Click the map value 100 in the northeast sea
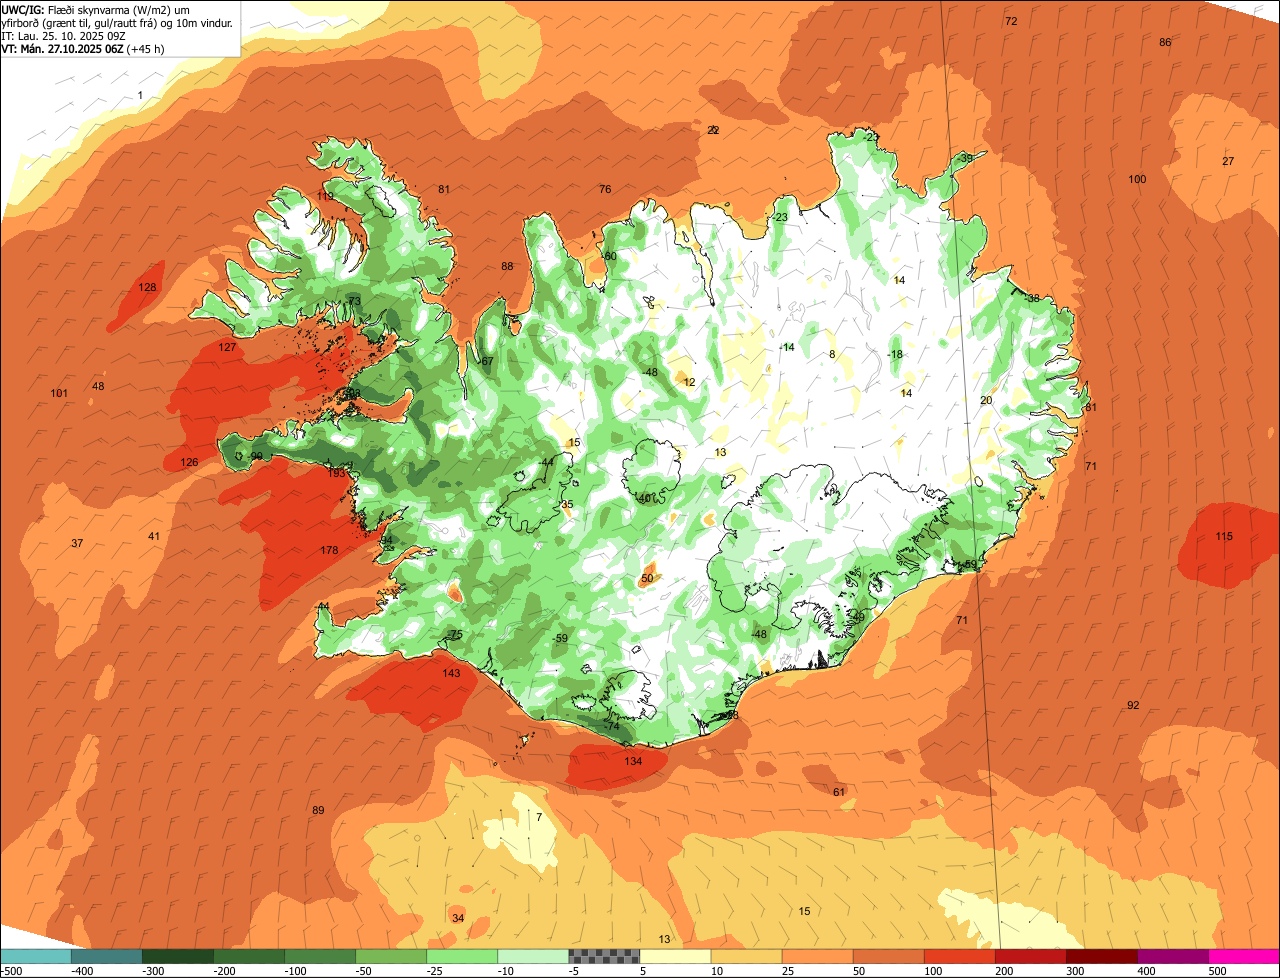The image size is (1280, 978). click(1137, 180)
